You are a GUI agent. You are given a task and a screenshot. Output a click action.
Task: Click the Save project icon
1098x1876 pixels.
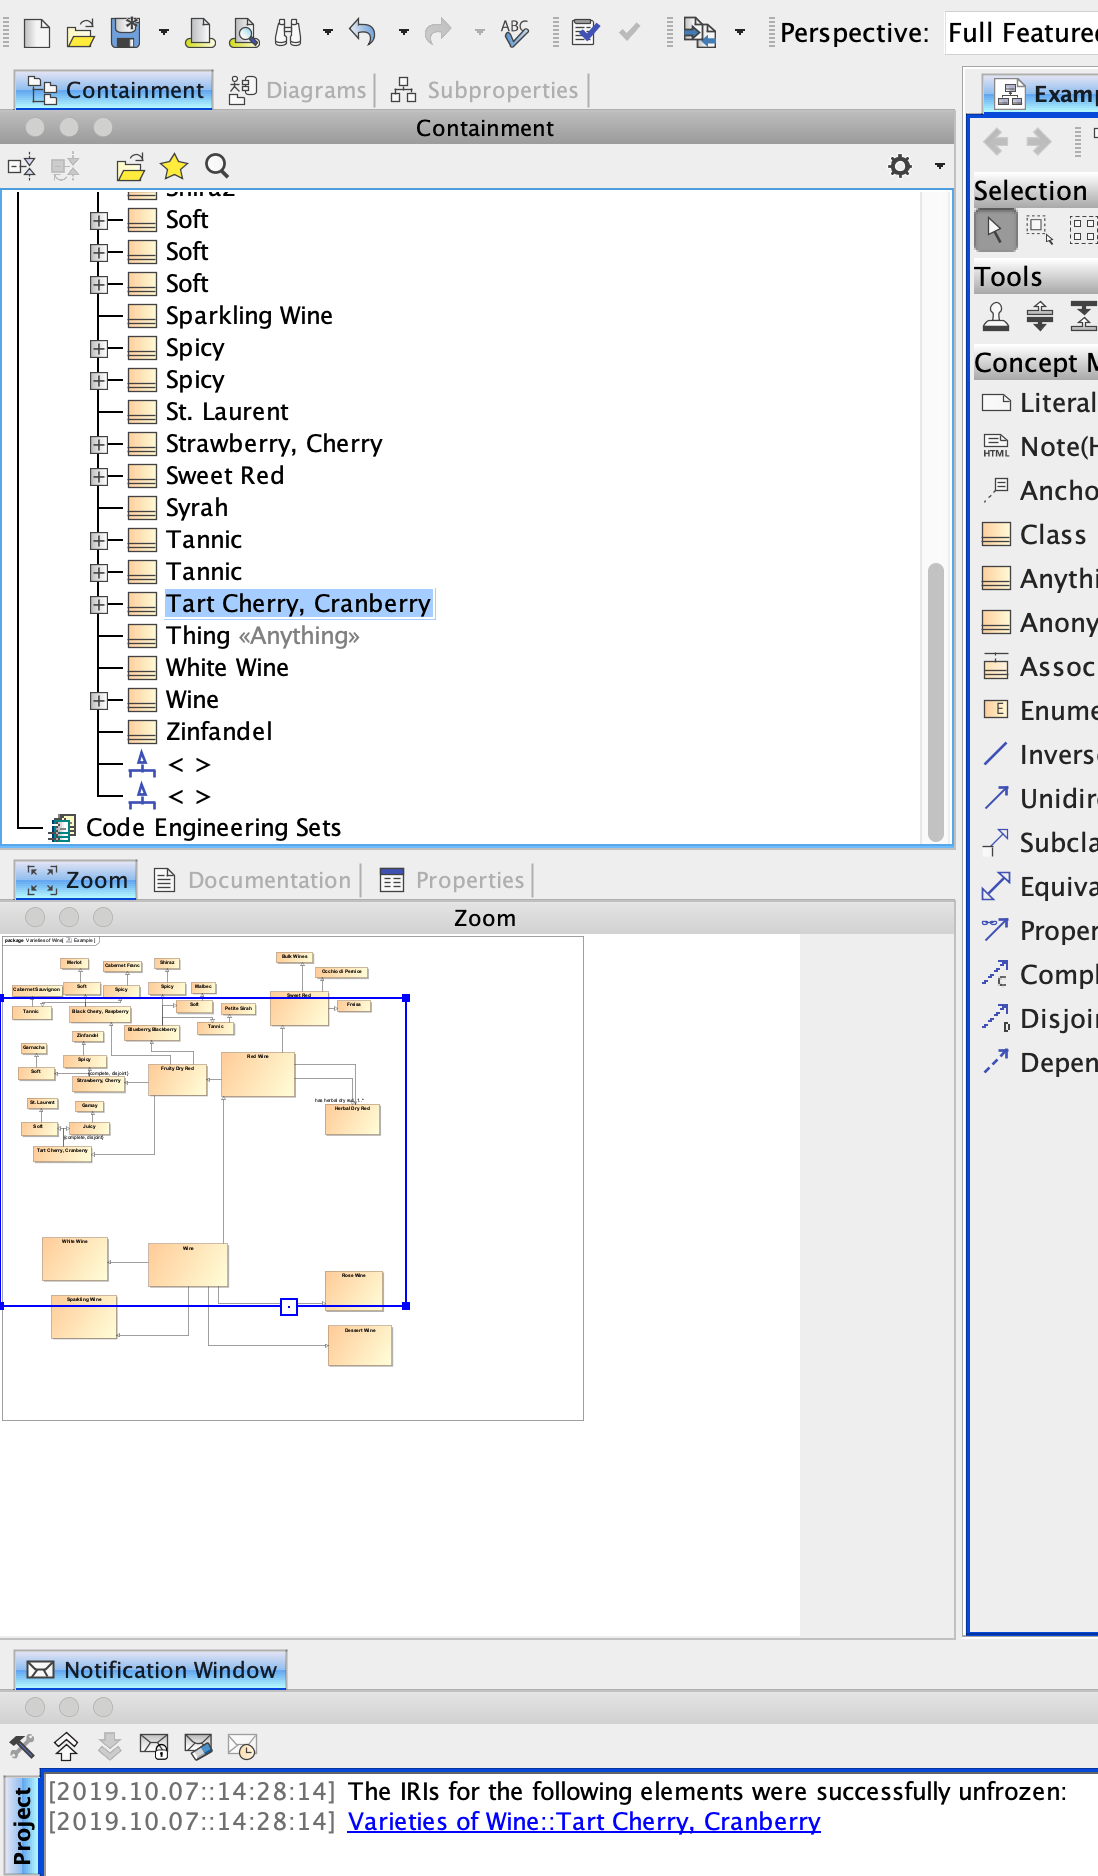tap(125, 33)
